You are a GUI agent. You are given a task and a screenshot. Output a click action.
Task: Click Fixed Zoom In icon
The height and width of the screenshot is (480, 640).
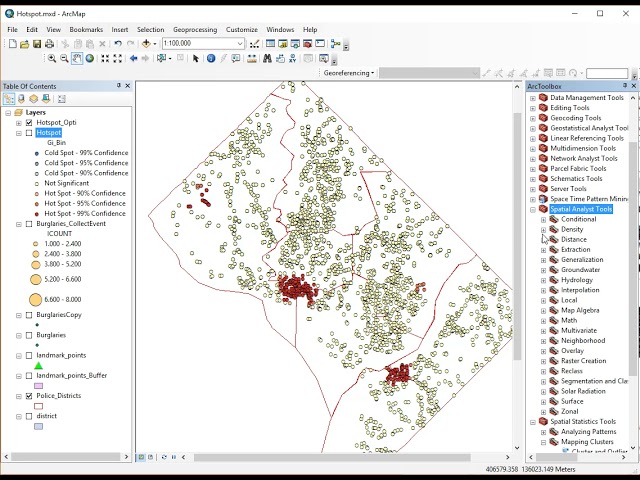coord(105,58)
